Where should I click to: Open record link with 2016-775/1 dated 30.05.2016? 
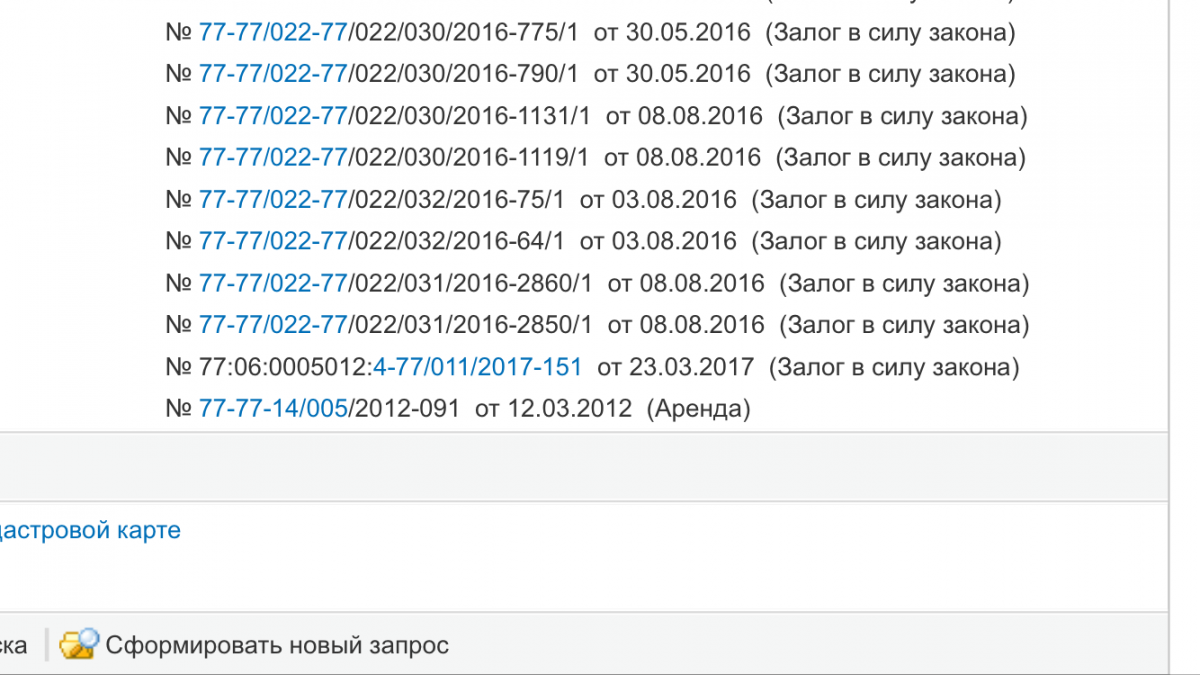point(273,32)
